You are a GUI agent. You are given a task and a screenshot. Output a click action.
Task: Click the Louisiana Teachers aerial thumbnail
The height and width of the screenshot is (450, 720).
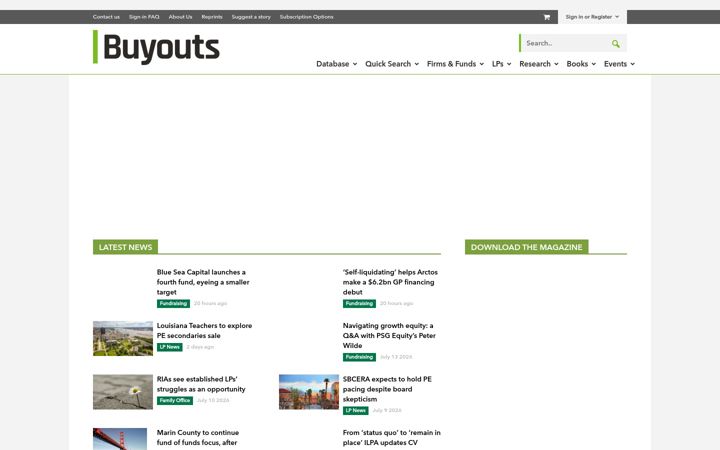(x=123, y=338)
